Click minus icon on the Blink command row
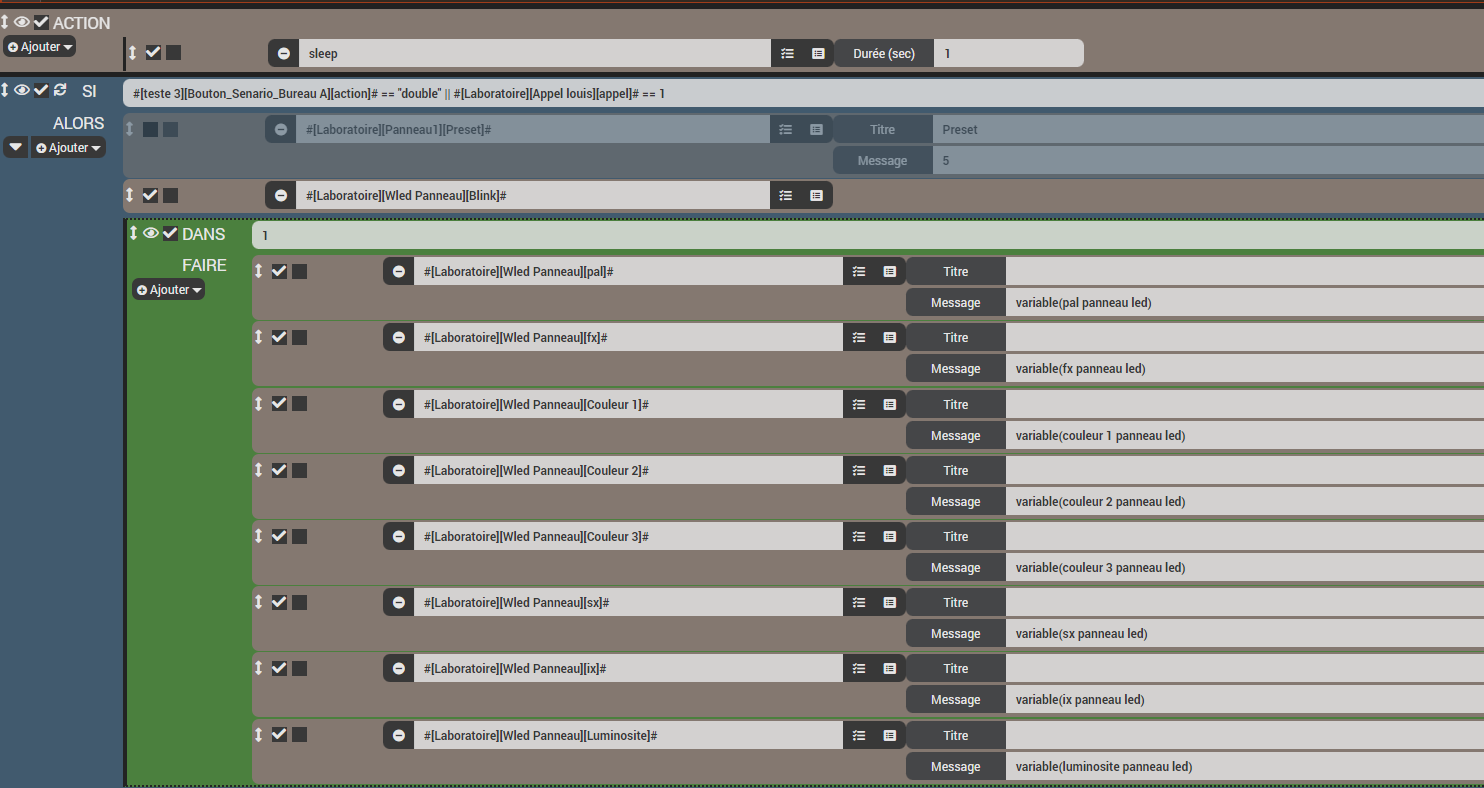Viewport: 1484px width, 788px height. (x=281, y=196)
